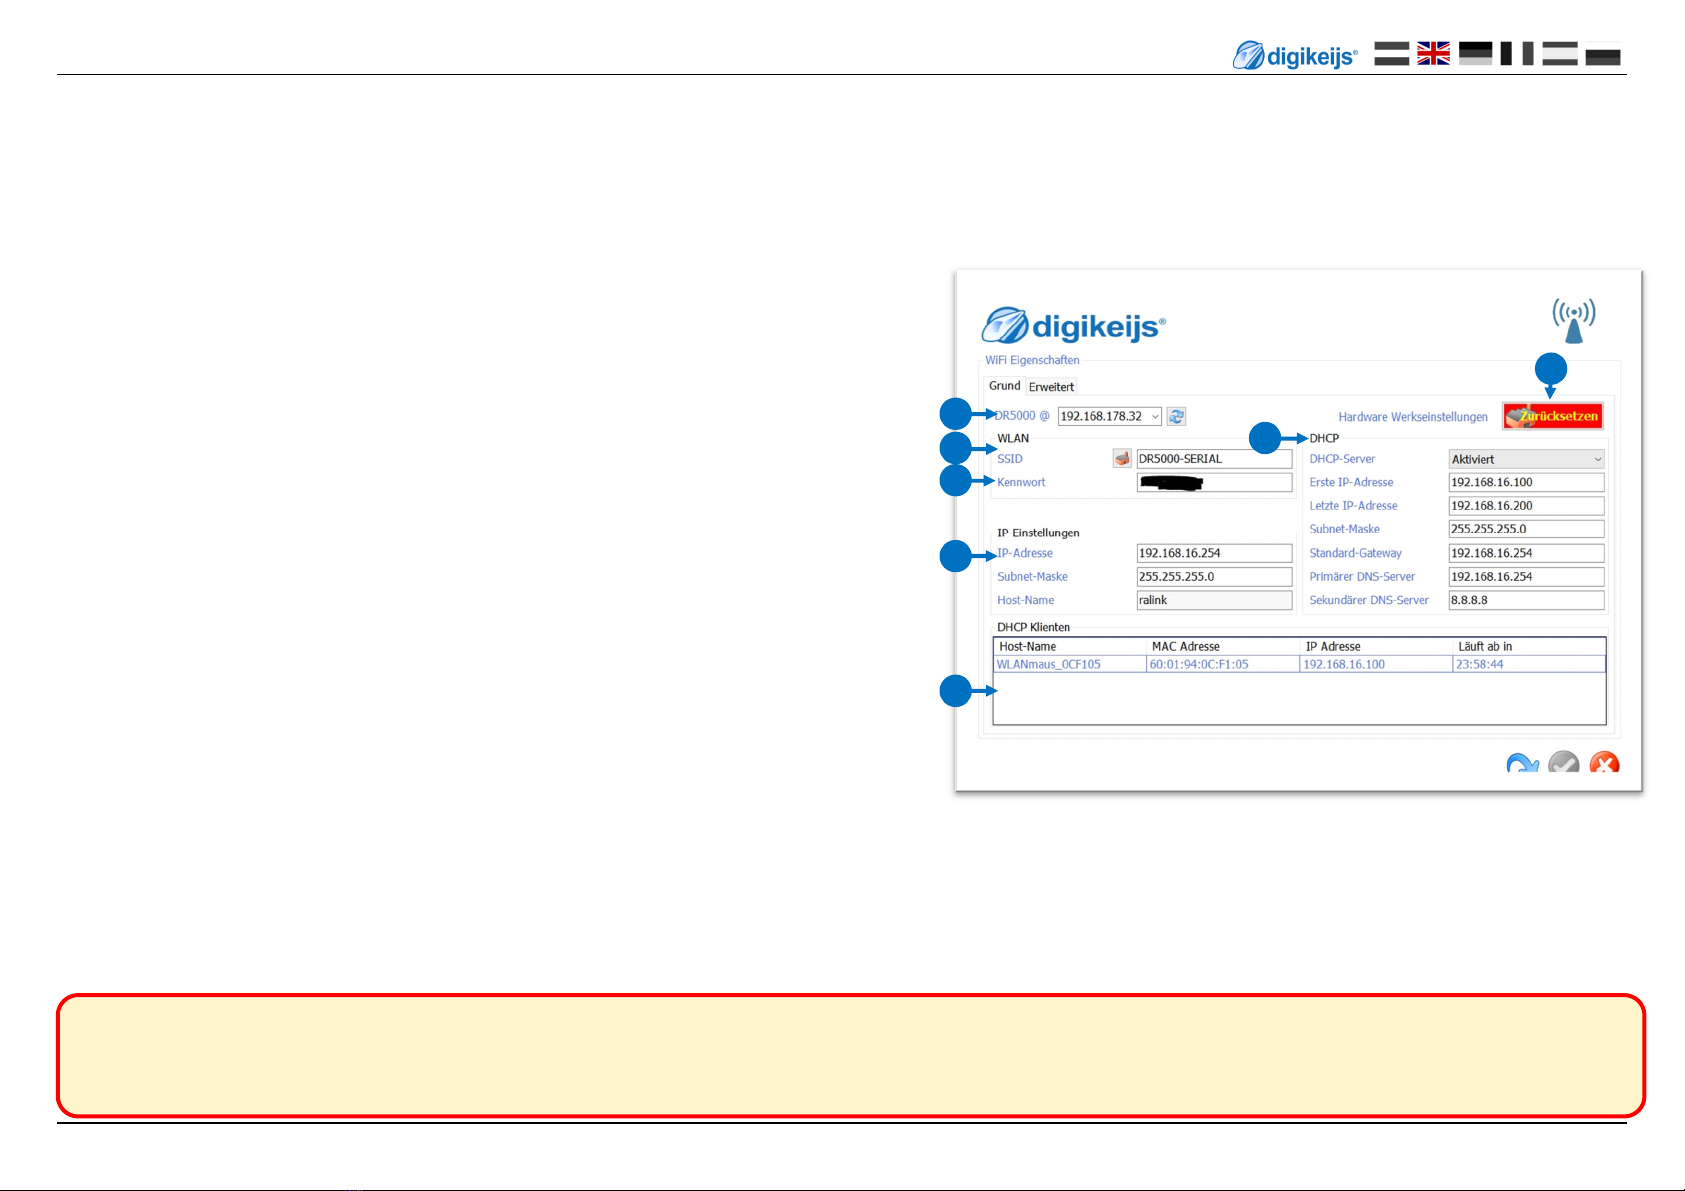The height and width of the screenshot is (1191, 1685).
Task: Open the DR5000 IP address dropdown
Action: point(1155,417)
